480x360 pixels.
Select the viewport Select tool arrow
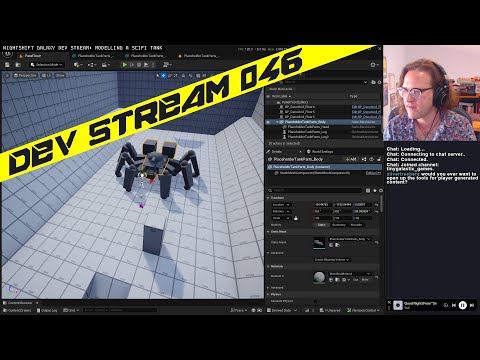(x=157, y=76)
